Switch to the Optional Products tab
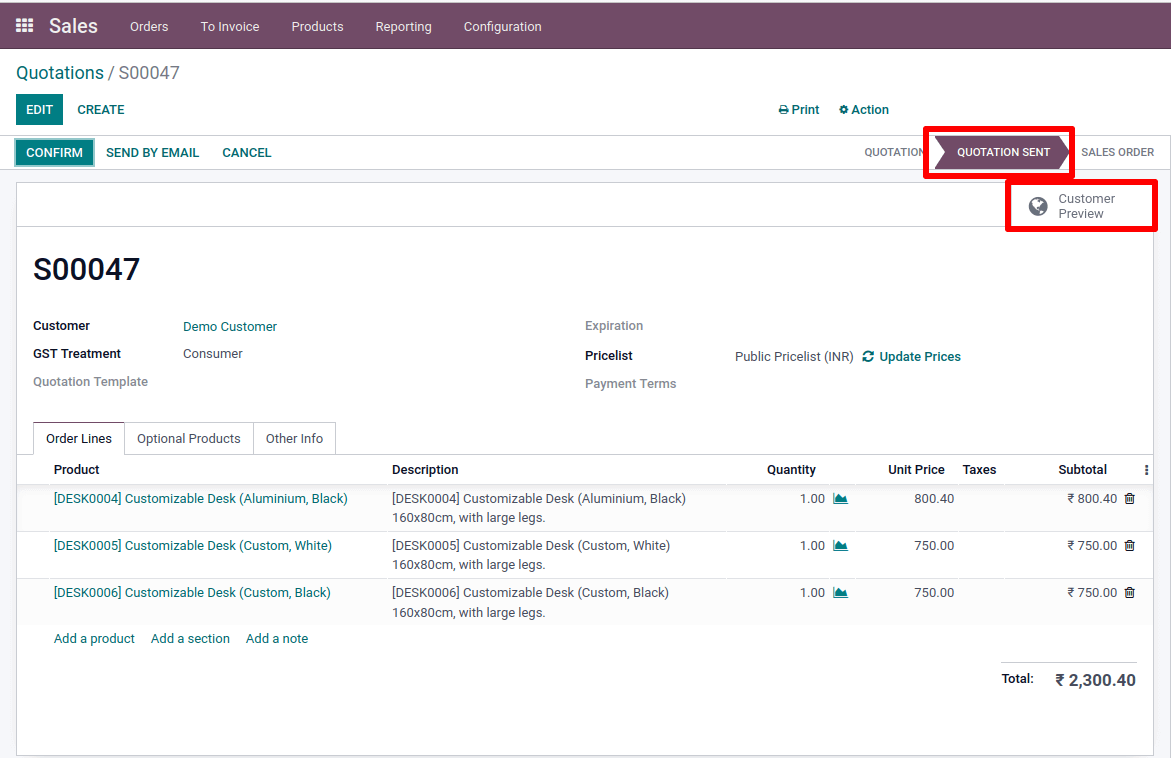Image resolution: width=1171 pixels, height=758 pixels. tap(189, 439)
